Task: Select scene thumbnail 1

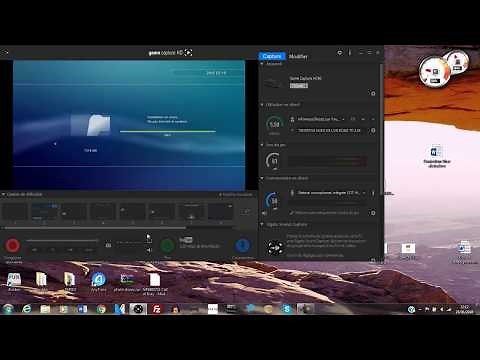Action: pos(15,212)
